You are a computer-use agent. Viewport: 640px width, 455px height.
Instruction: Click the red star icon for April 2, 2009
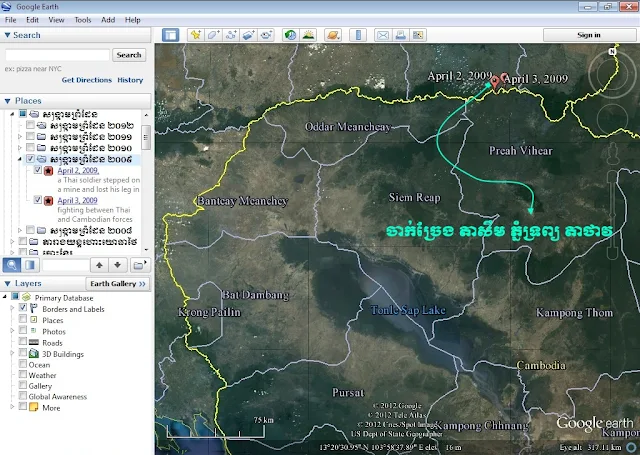click(48, 171)
